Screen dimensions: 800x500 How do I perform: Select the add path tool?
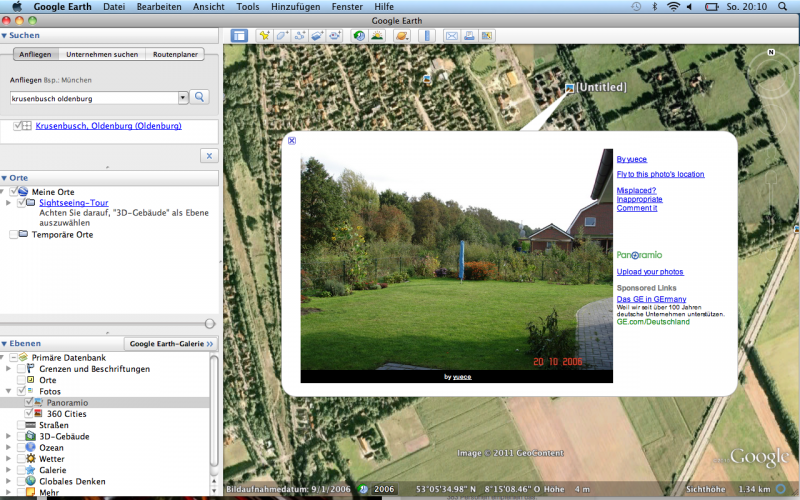click(x=300, y=36)
